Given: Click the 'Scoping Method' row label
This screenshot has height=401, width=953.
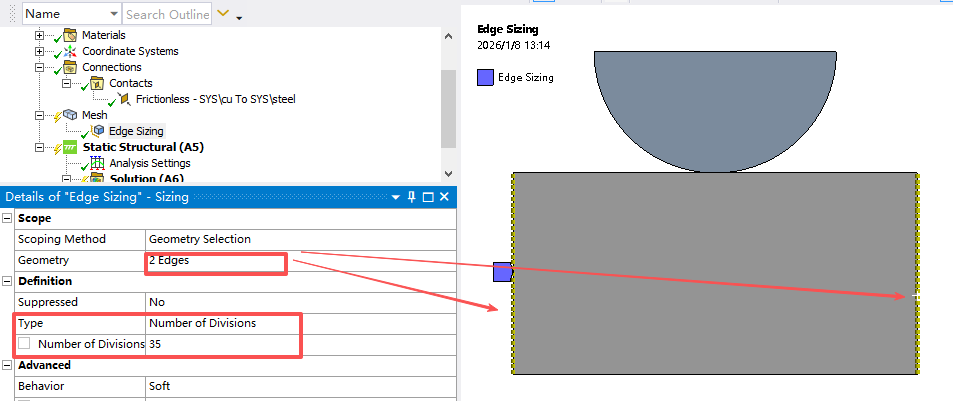Looking at the screenshot, I should click(62, 239).
